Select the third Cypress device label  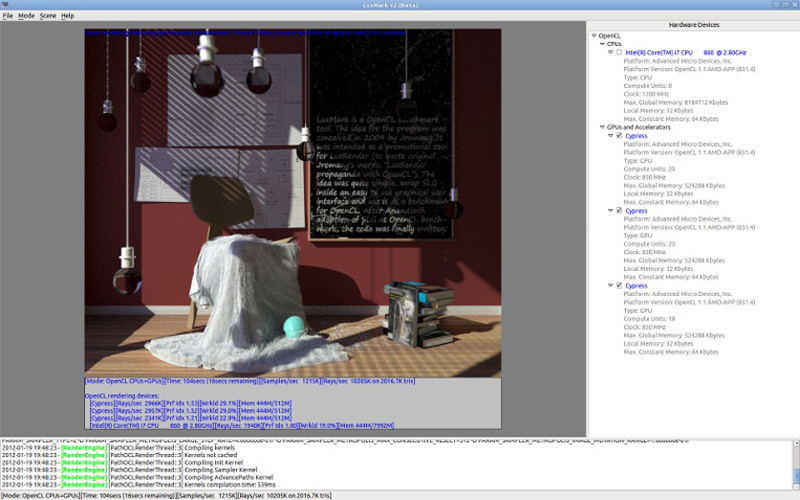click(x=636, y=286)
